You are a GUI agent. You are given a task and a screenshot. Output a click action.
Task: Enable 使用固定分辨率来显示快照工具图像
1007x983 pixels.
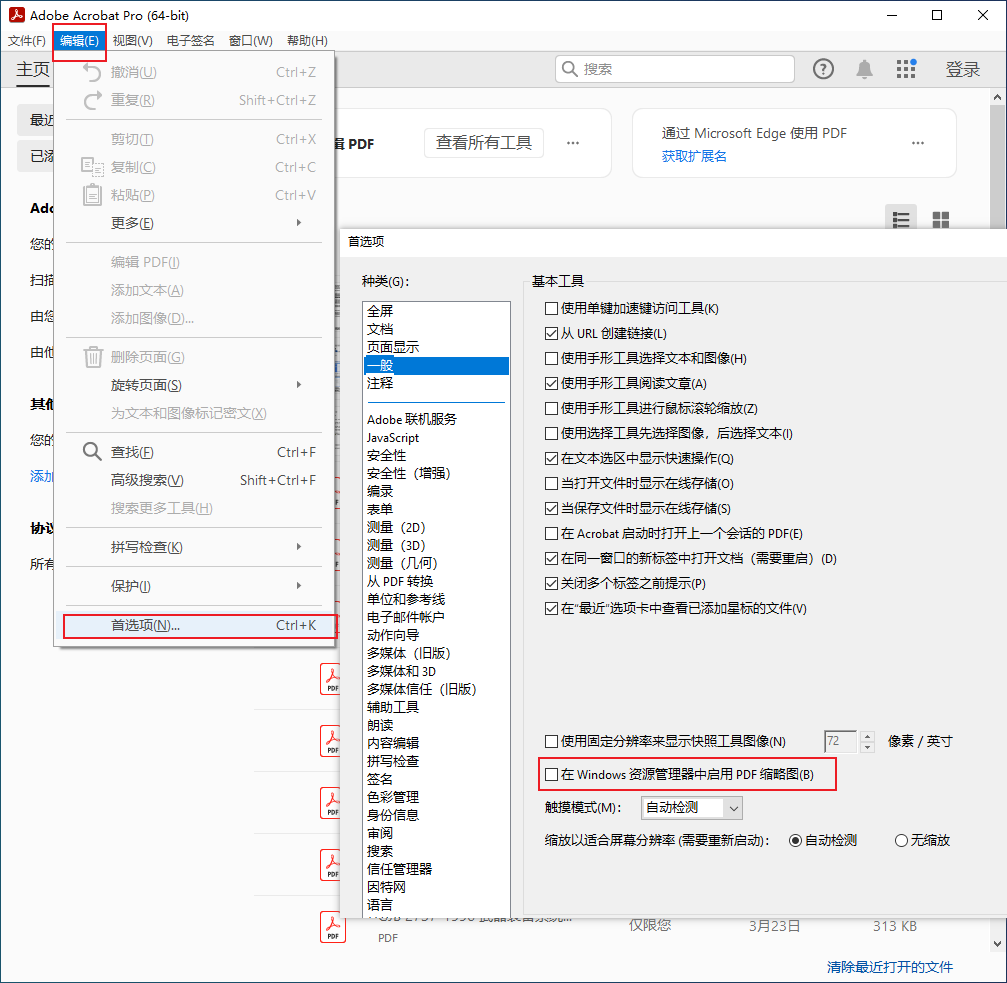pos(550,742)
